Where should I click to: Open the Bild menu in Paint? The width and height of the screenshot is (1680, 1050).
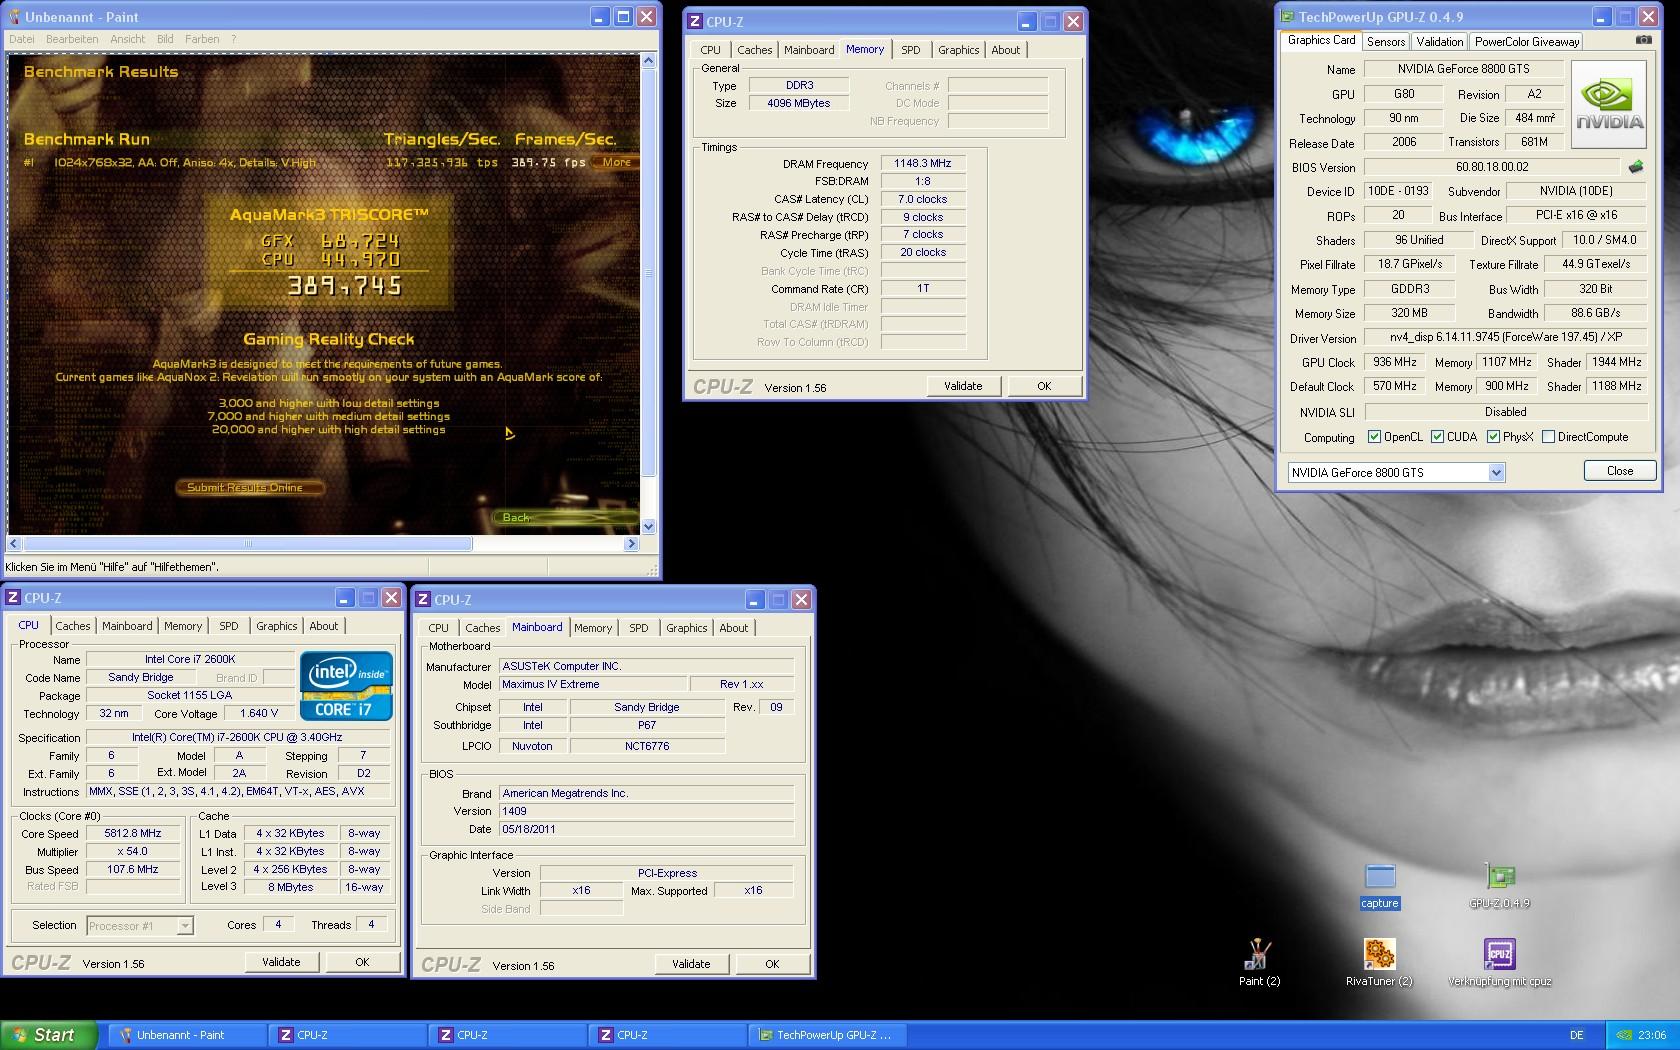tap(165, 39)
